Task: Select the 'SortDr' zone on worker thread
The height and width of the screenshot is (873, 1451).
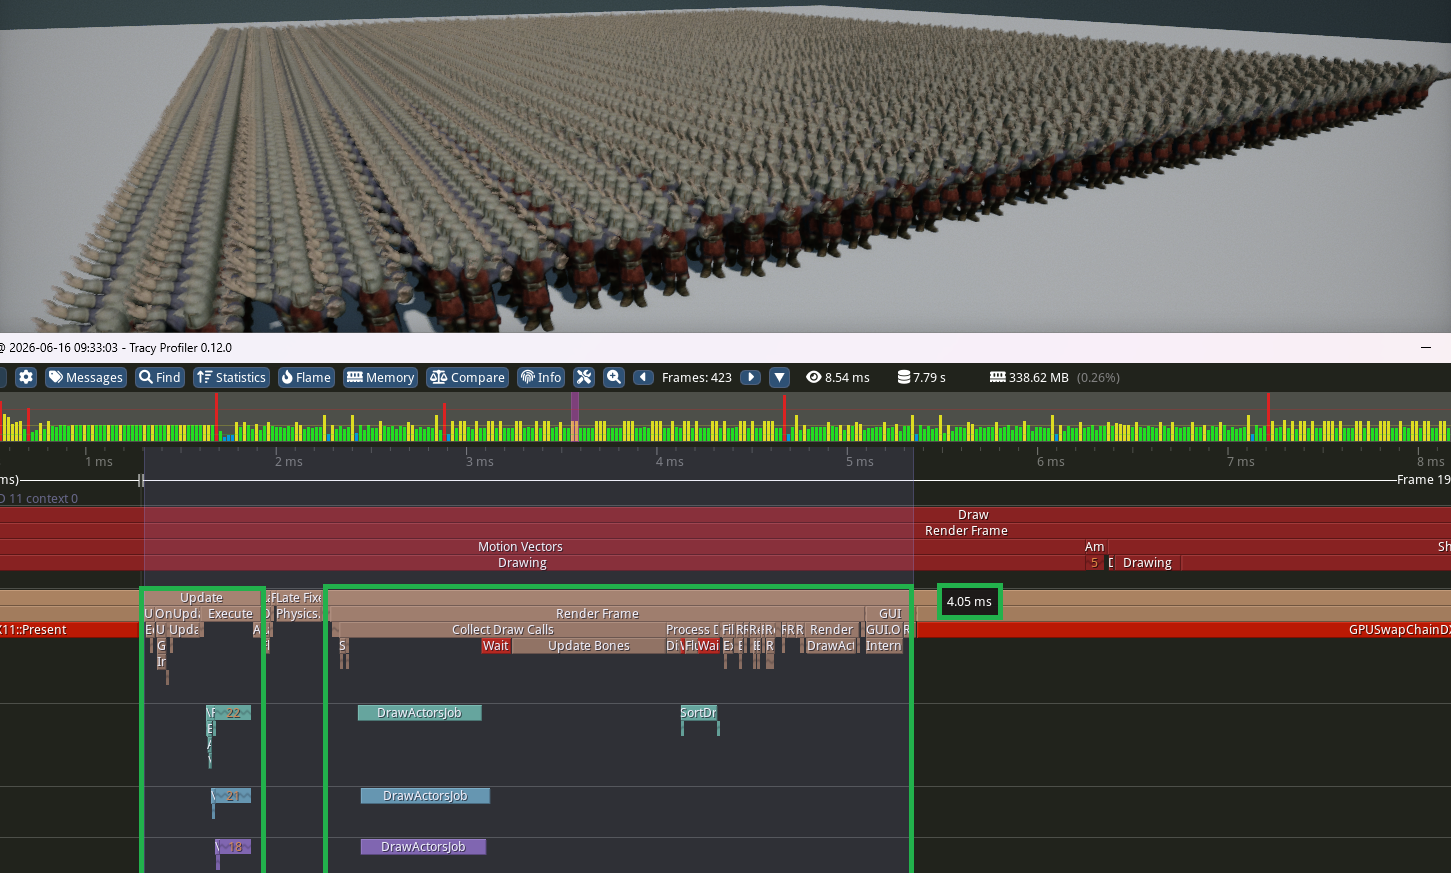Action: (x=698, y=713)
